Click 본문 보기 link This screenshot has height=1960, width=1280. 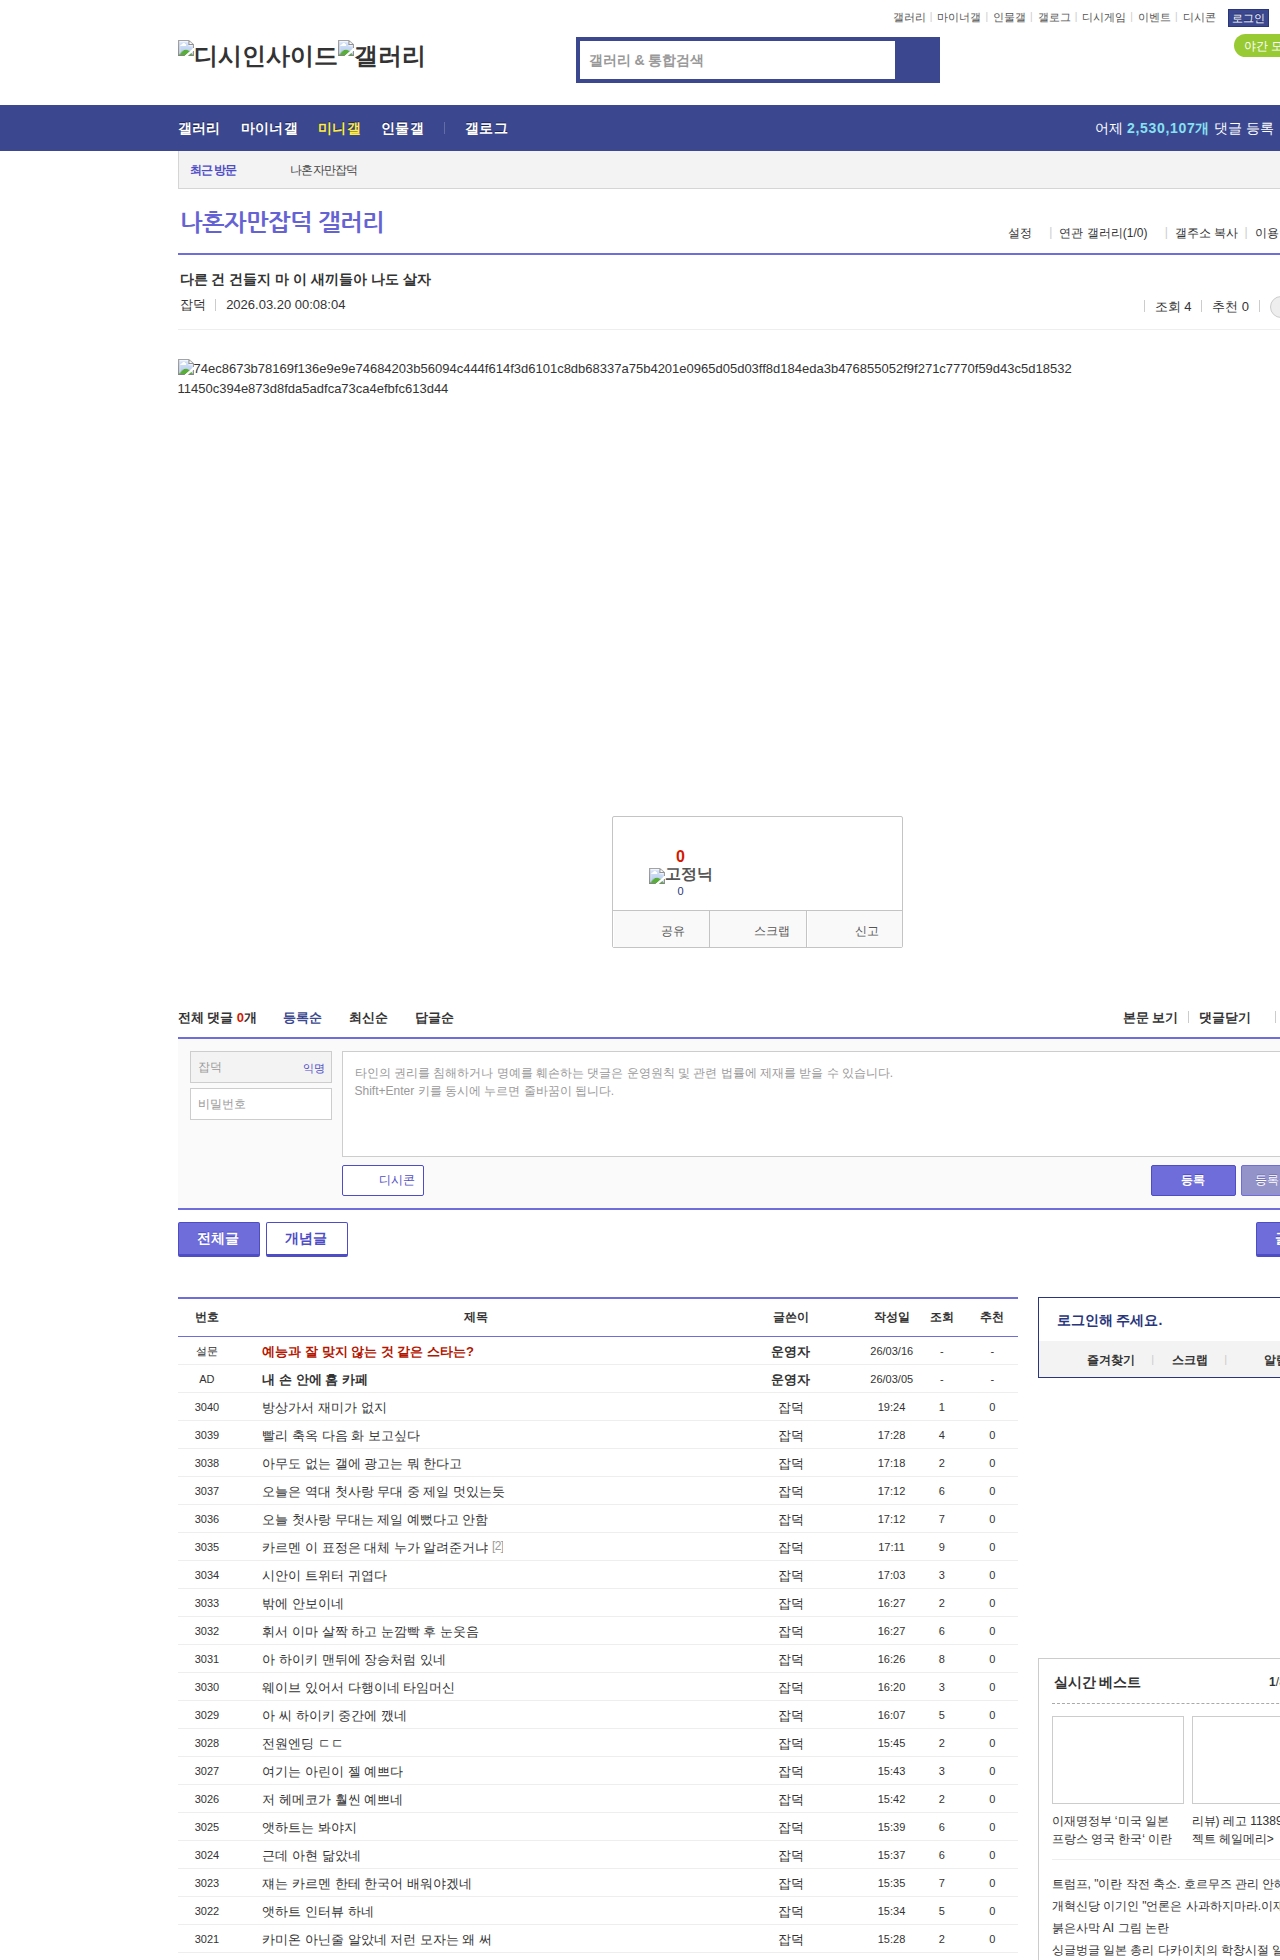coord(1150,1018)
